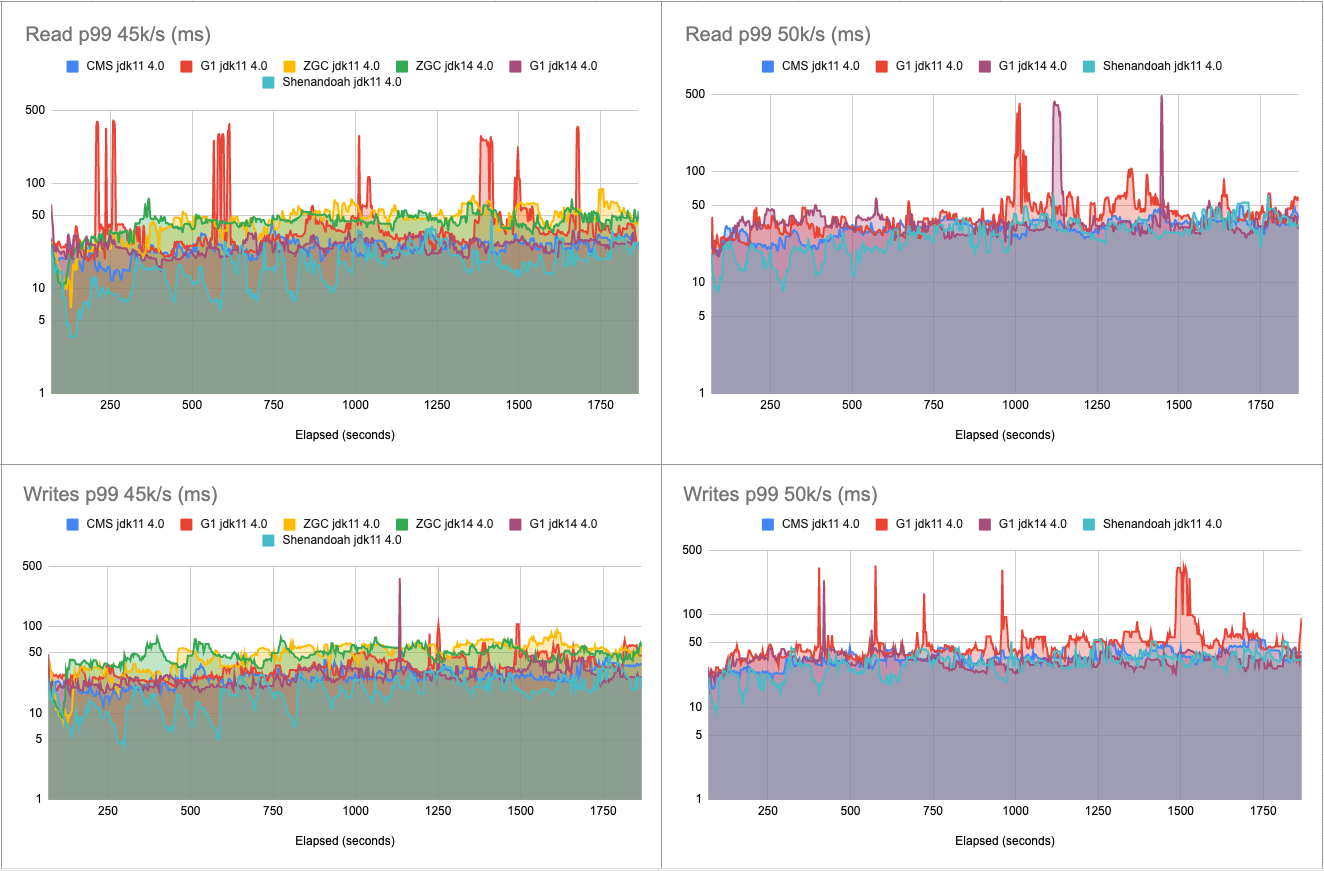This screenshot has width=1324, height=871.
Task: Select the 'Writes p99 45k/s (ms)' chart title
Action: pyautogui.click(x=121, y=494)
